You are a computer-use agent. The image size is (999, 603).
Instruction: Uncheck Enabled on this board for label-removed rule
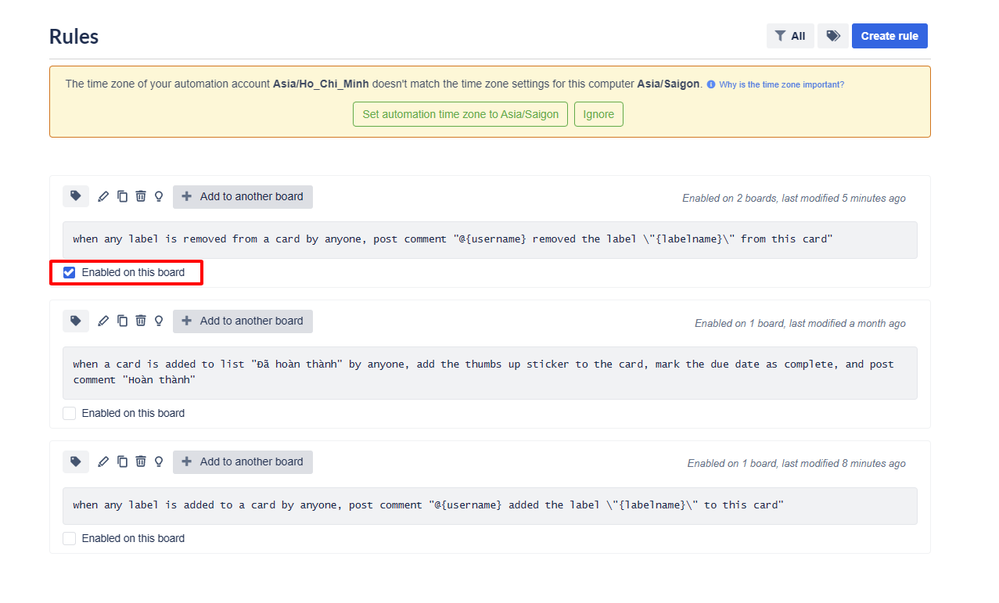pyautogui.click(x=69, y=272)
